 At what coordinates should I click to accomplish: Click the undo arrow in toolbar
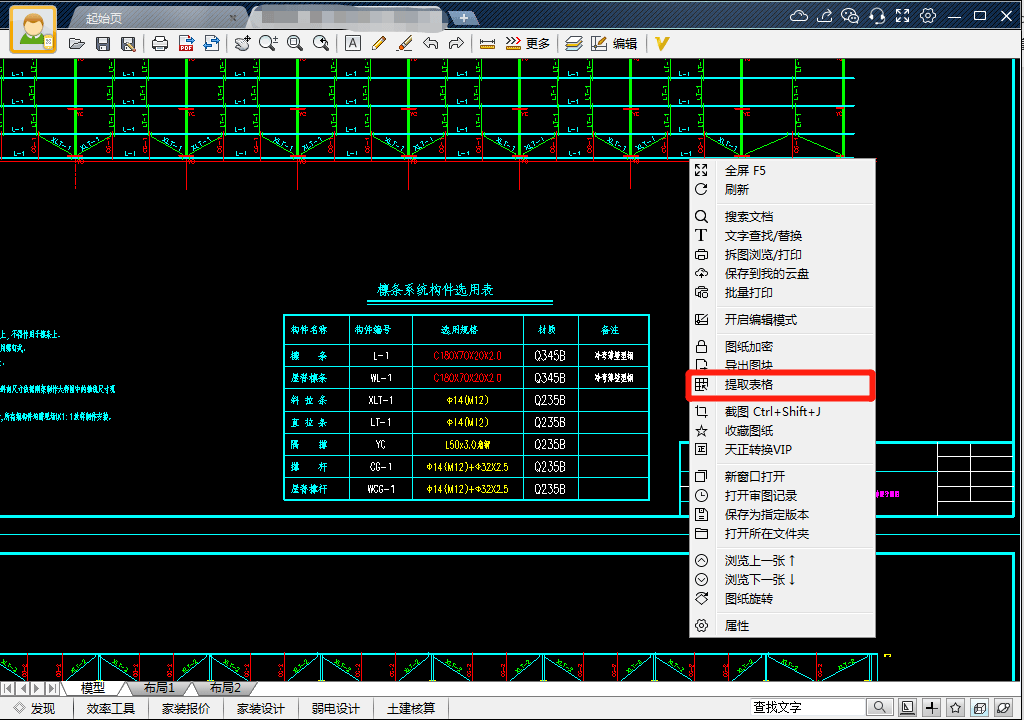click(x=431, y=43)
